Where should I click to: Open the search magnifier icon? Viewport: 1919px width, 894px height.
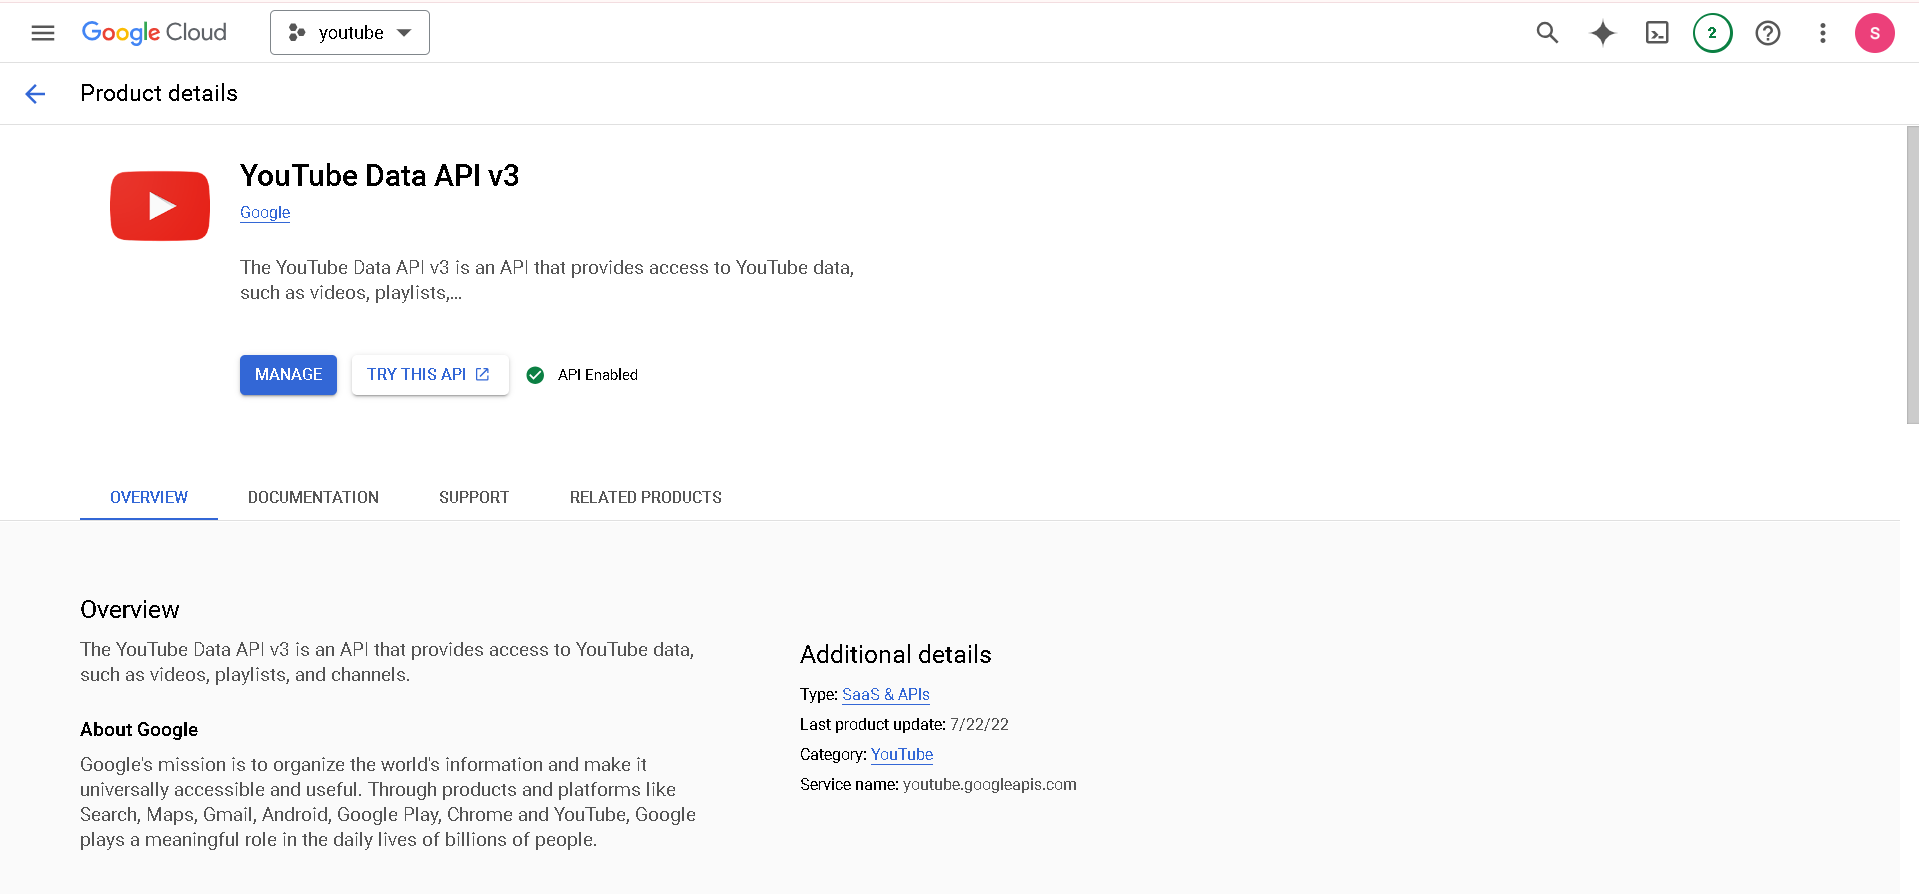click(1547, 33)
